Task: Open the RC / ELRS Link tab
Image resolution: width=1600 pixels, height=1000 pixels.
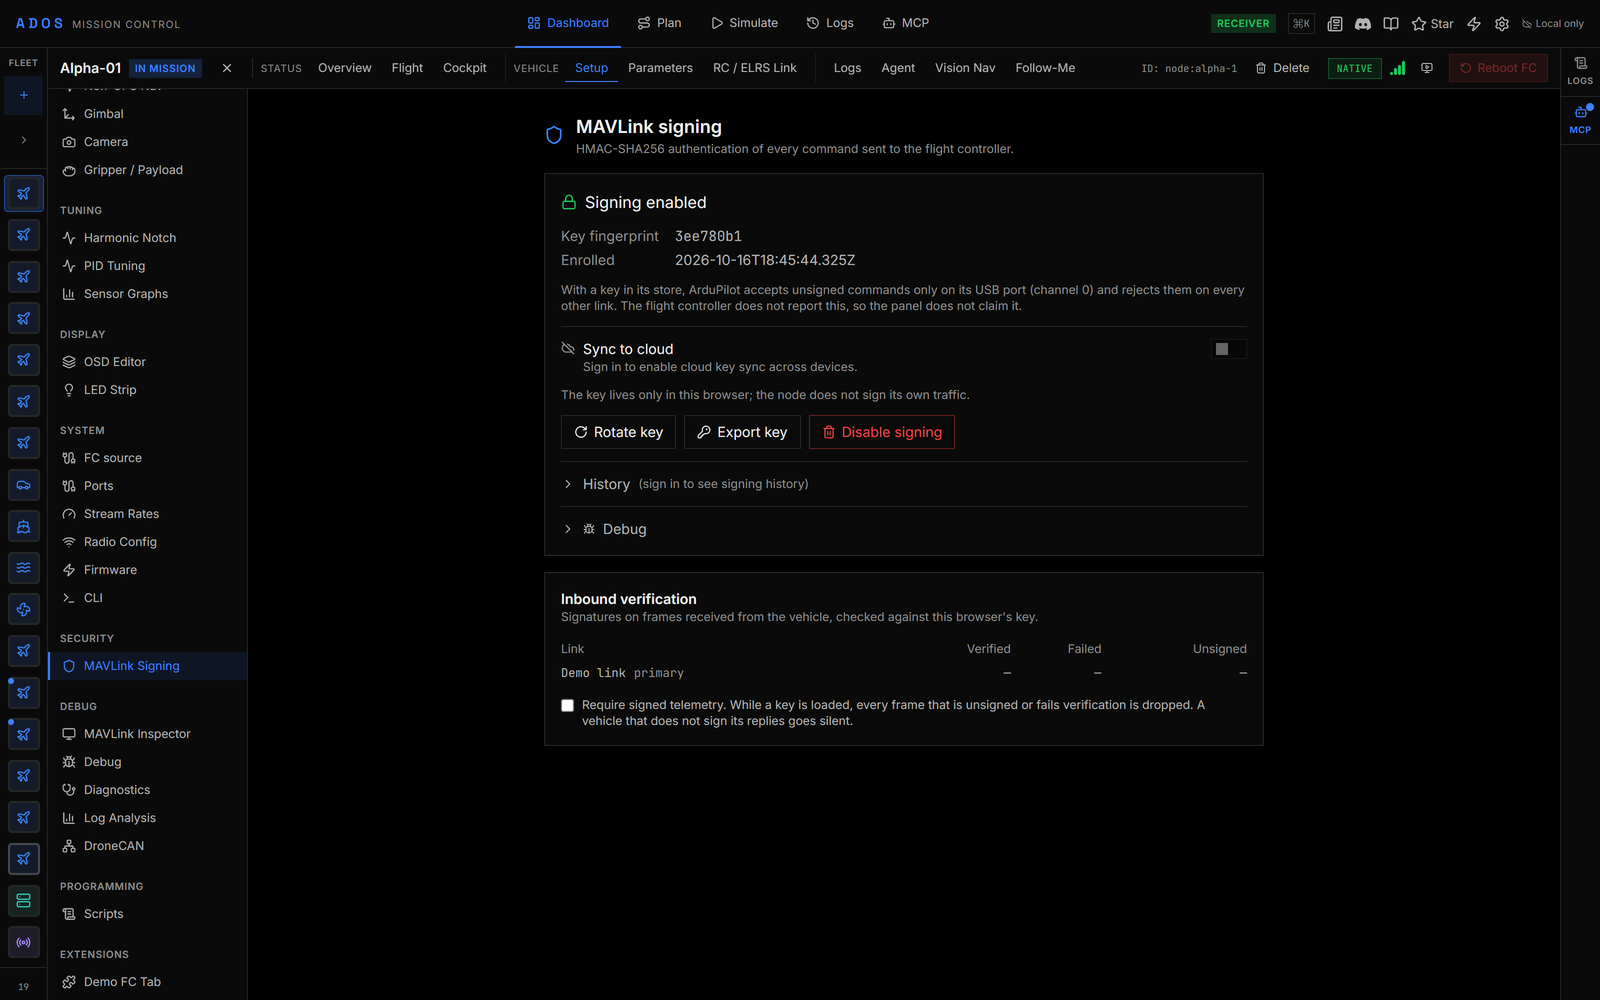Action: click(x=754, y=68)
